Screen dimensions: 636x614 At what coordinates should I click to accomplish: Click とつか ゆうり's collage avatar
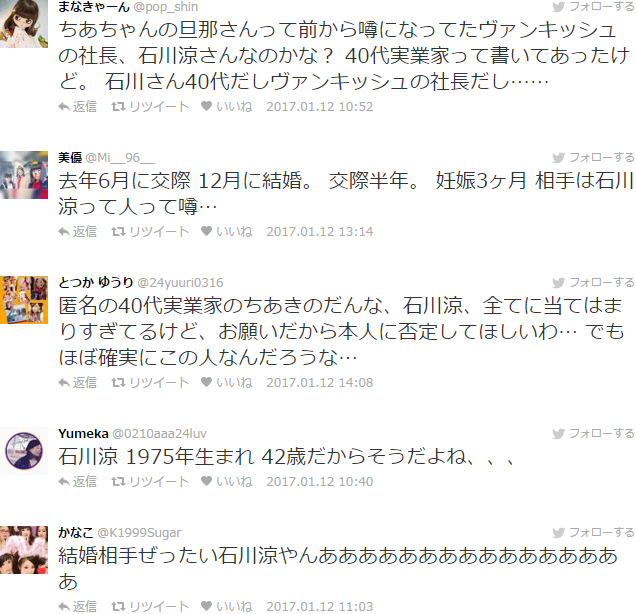24,300
